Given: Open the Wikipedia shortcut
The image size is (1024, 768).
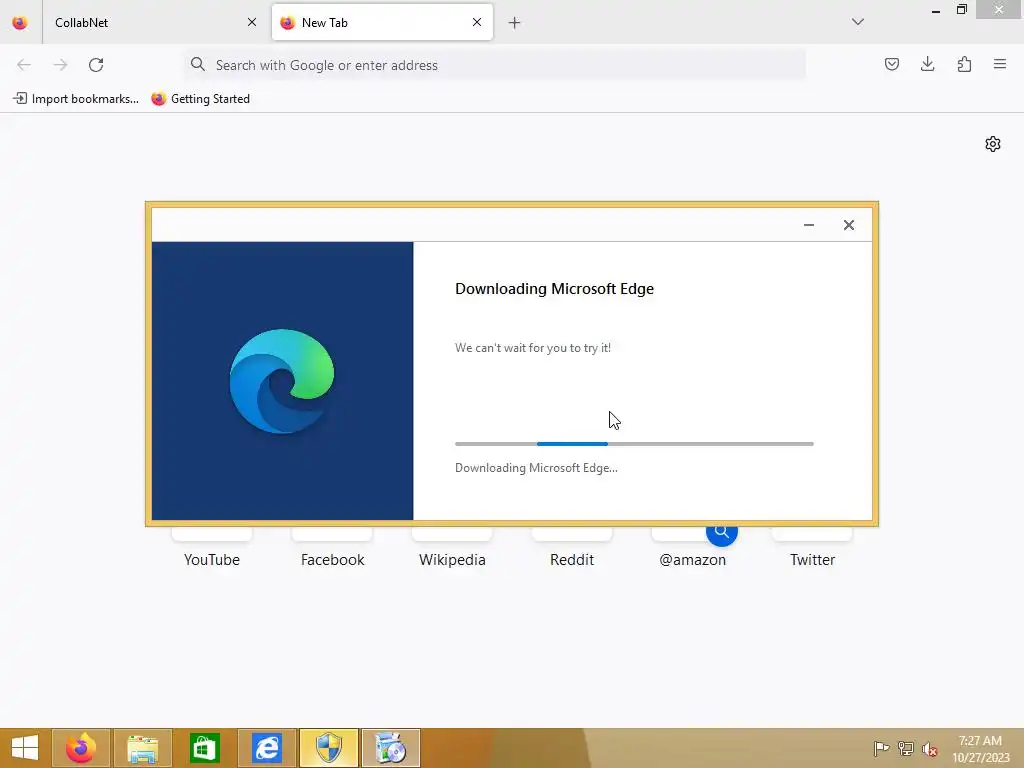Looking at the screenshot, I should 452,547.
